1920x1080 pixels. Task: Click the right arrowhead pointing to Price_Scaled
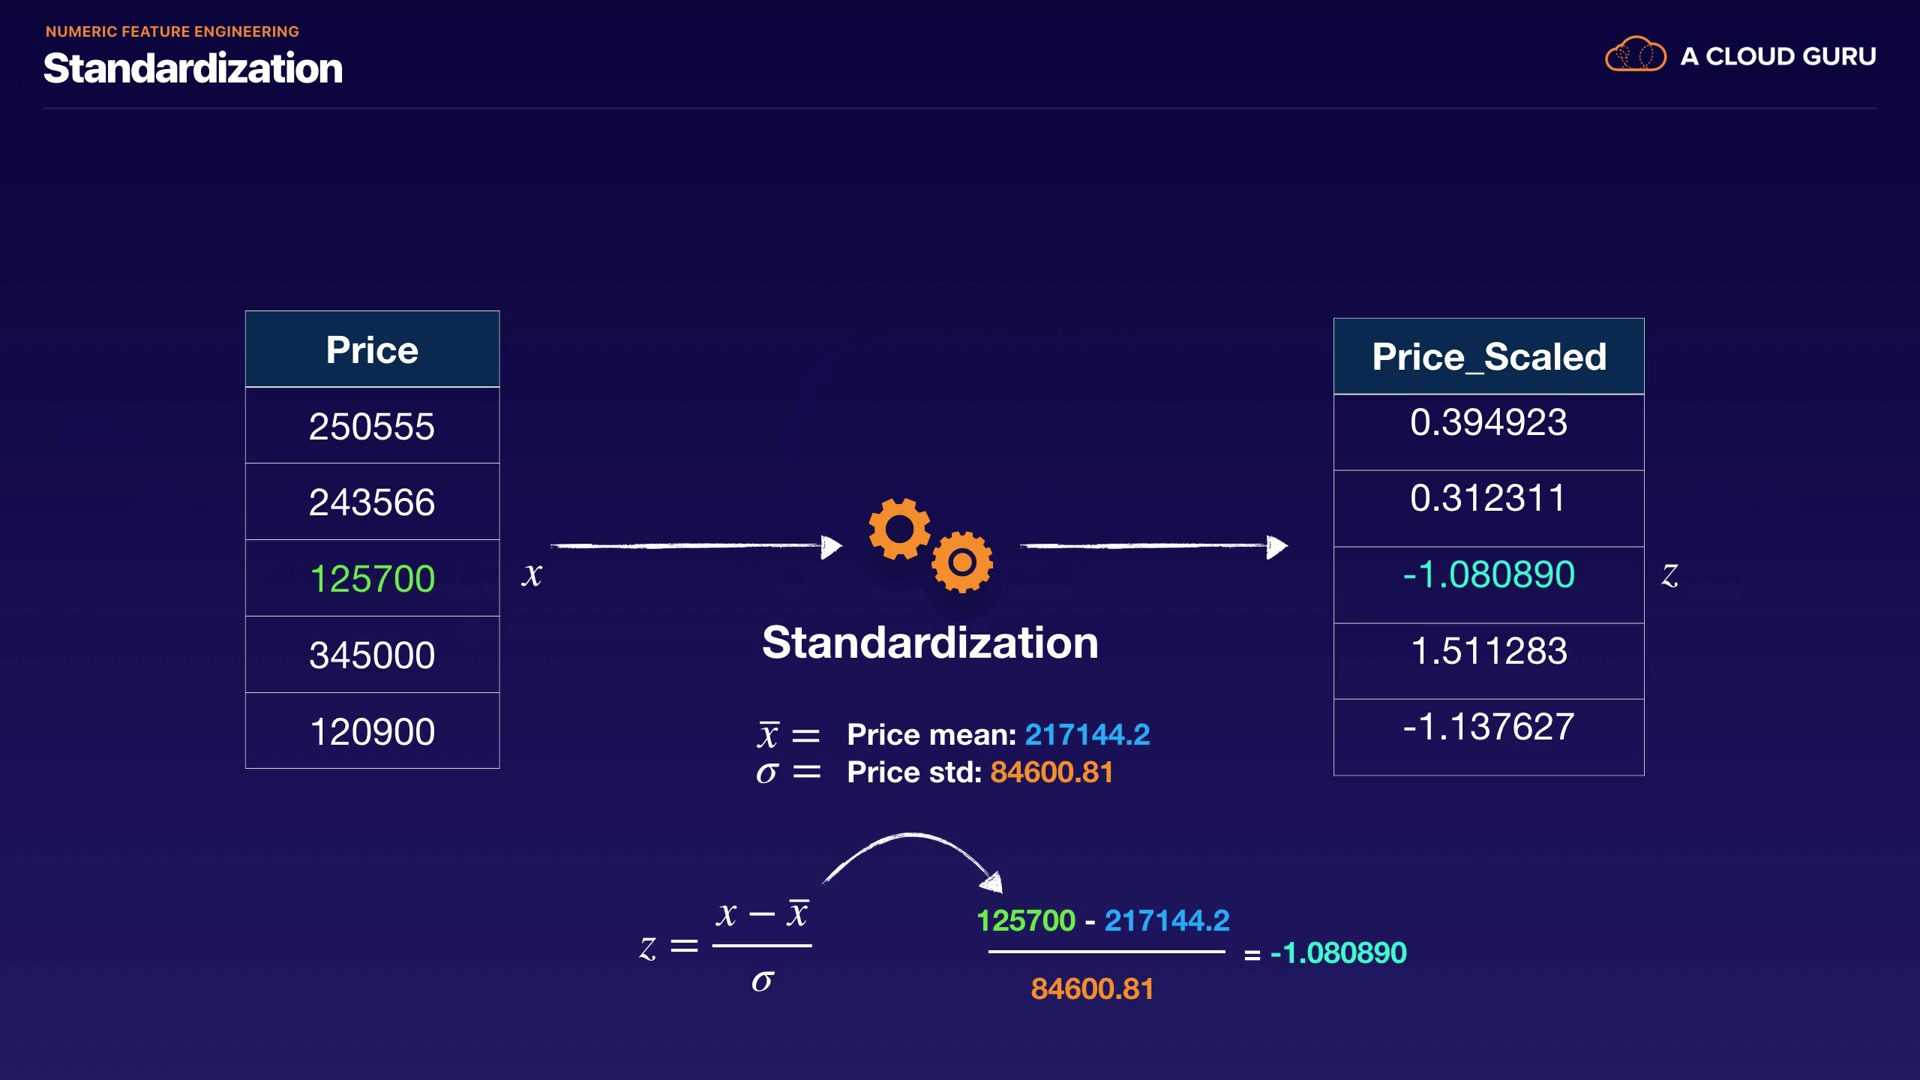(x=1277, y=546)
